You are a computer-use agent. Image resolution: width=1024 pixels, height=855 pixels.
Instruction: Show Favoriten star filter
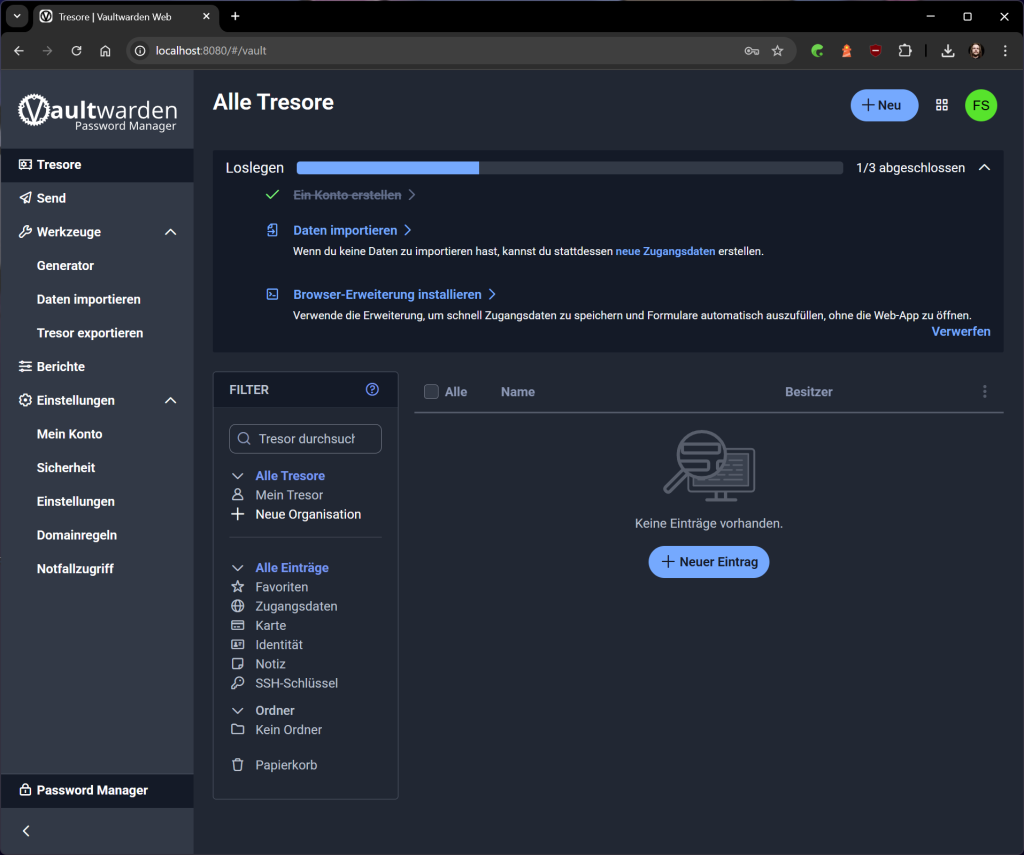(281, 587)
